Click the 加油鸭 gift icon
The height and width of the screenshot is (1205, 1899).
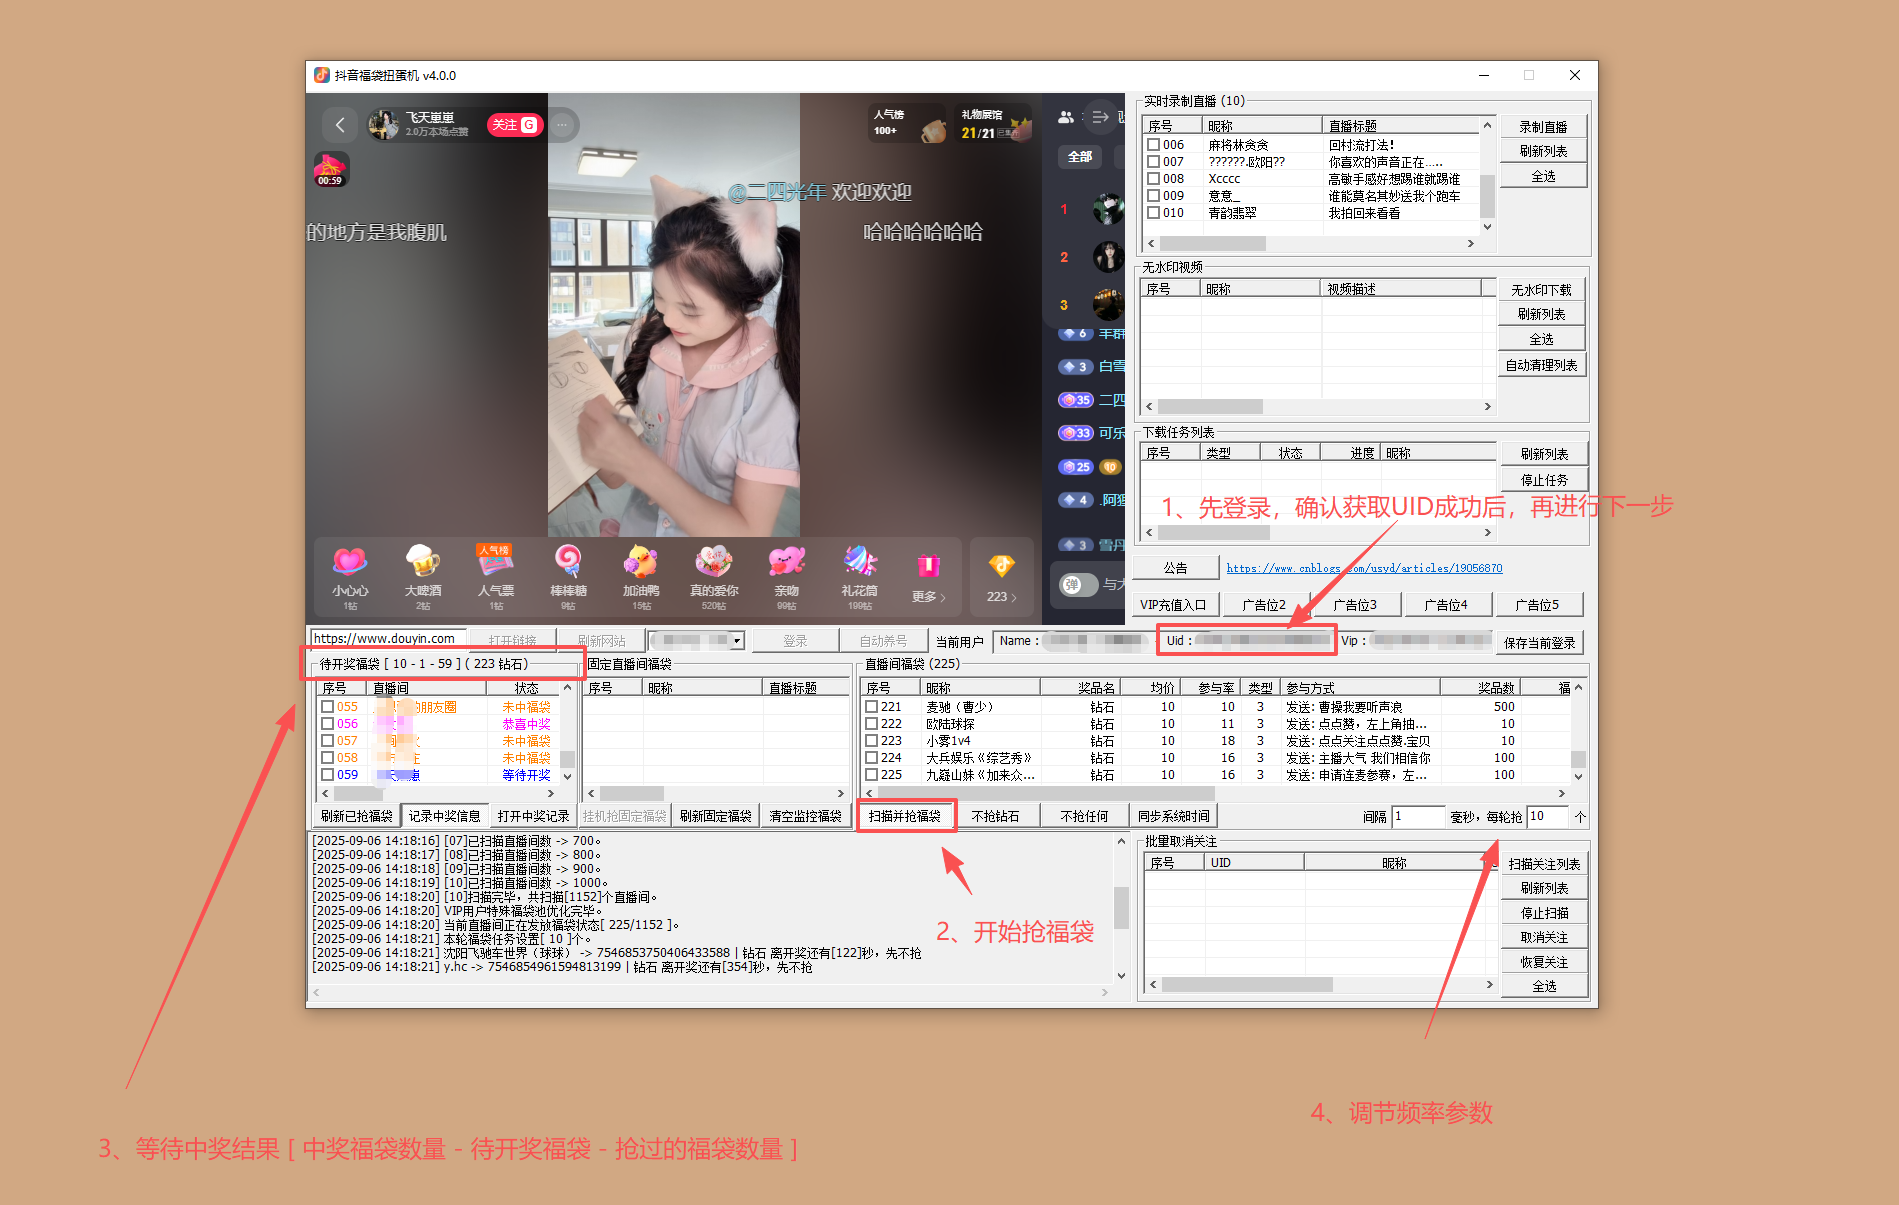641,570
